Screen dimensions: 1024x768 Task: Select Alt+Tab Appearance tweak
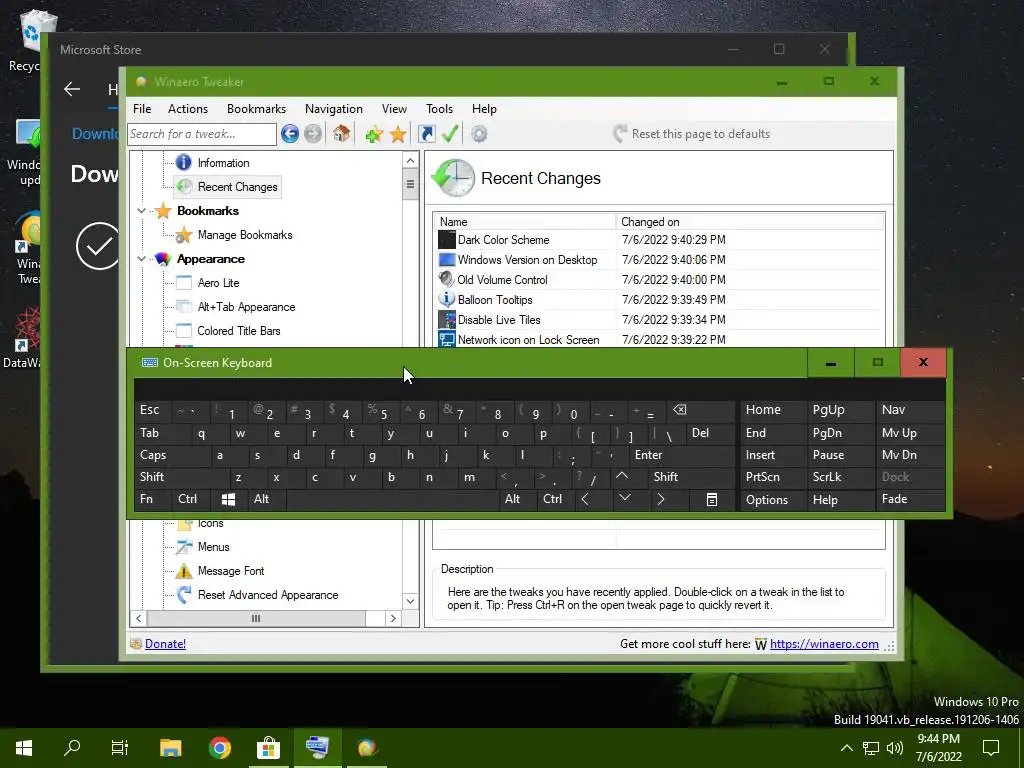coord(246,307)
